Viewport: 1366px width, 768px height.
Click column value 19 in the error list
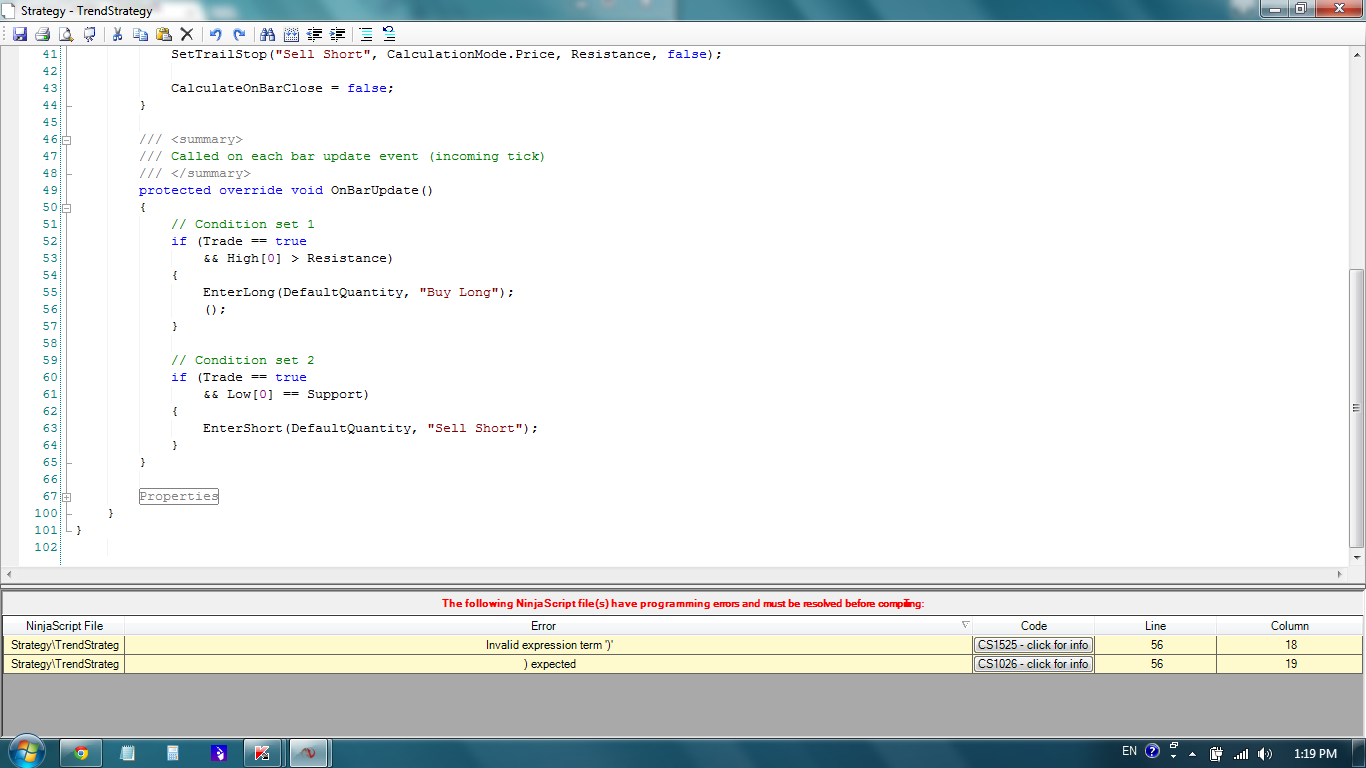(1290, 664)
